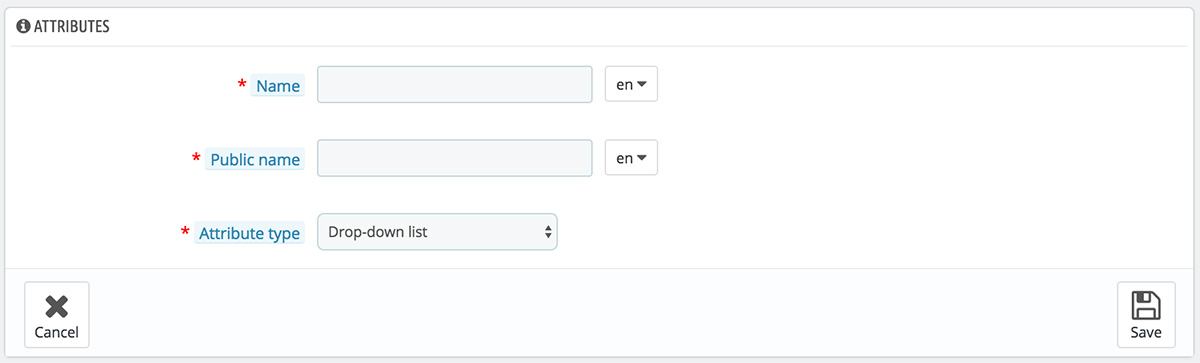Click the caret arrow in Name's language selector

[642, 85]
